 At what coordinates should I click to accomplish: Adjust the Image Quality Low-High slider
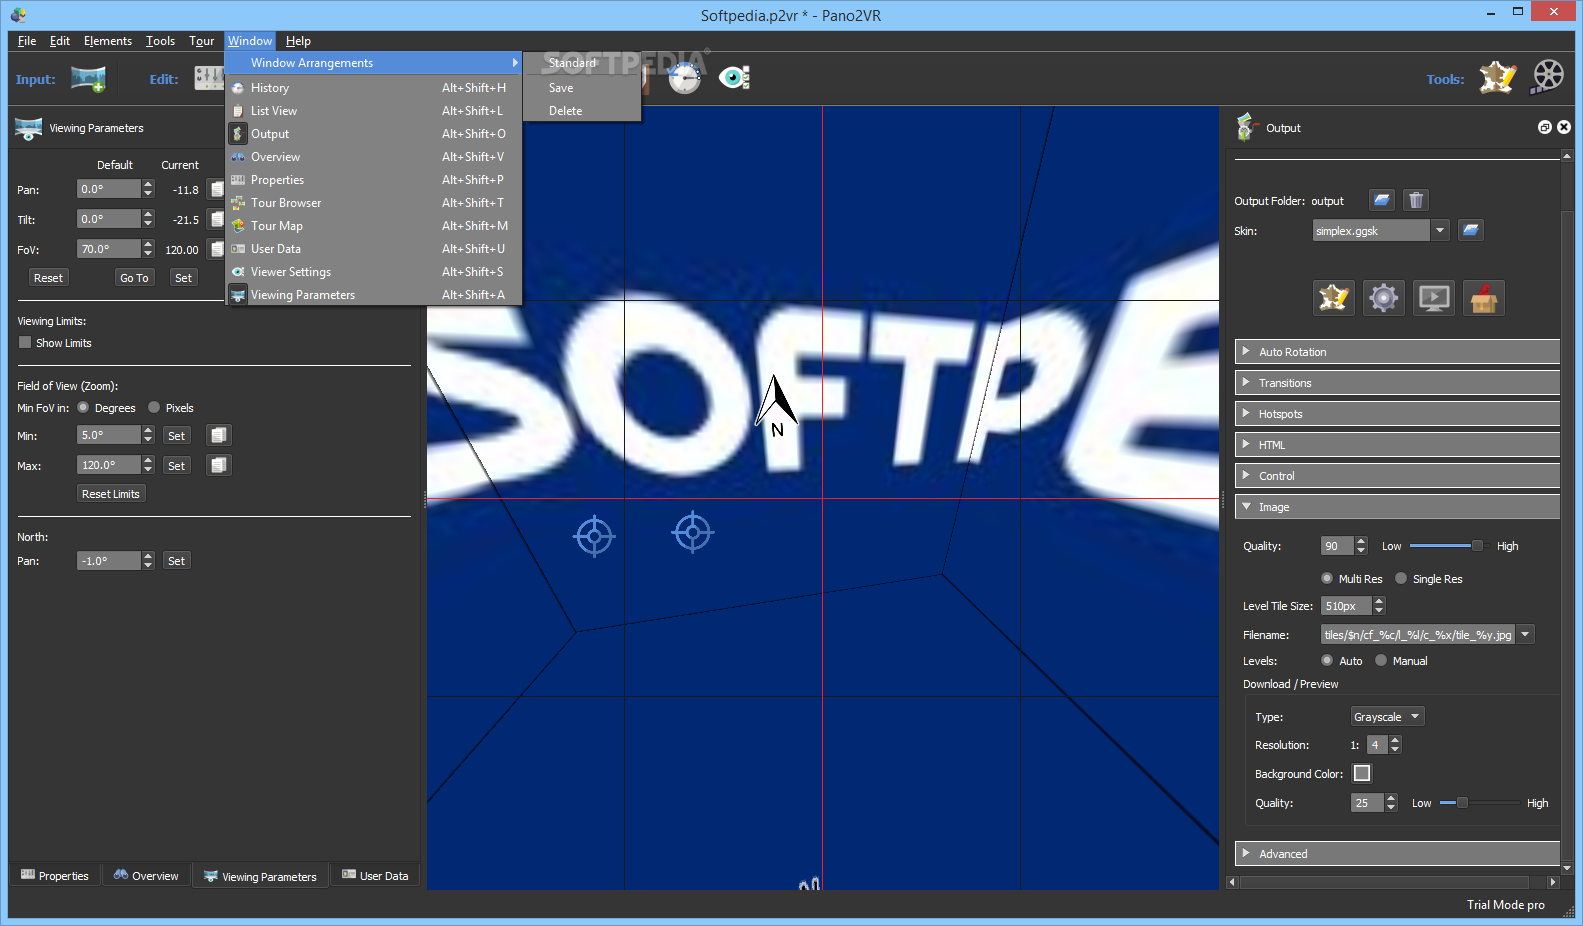coord(1447,546)
